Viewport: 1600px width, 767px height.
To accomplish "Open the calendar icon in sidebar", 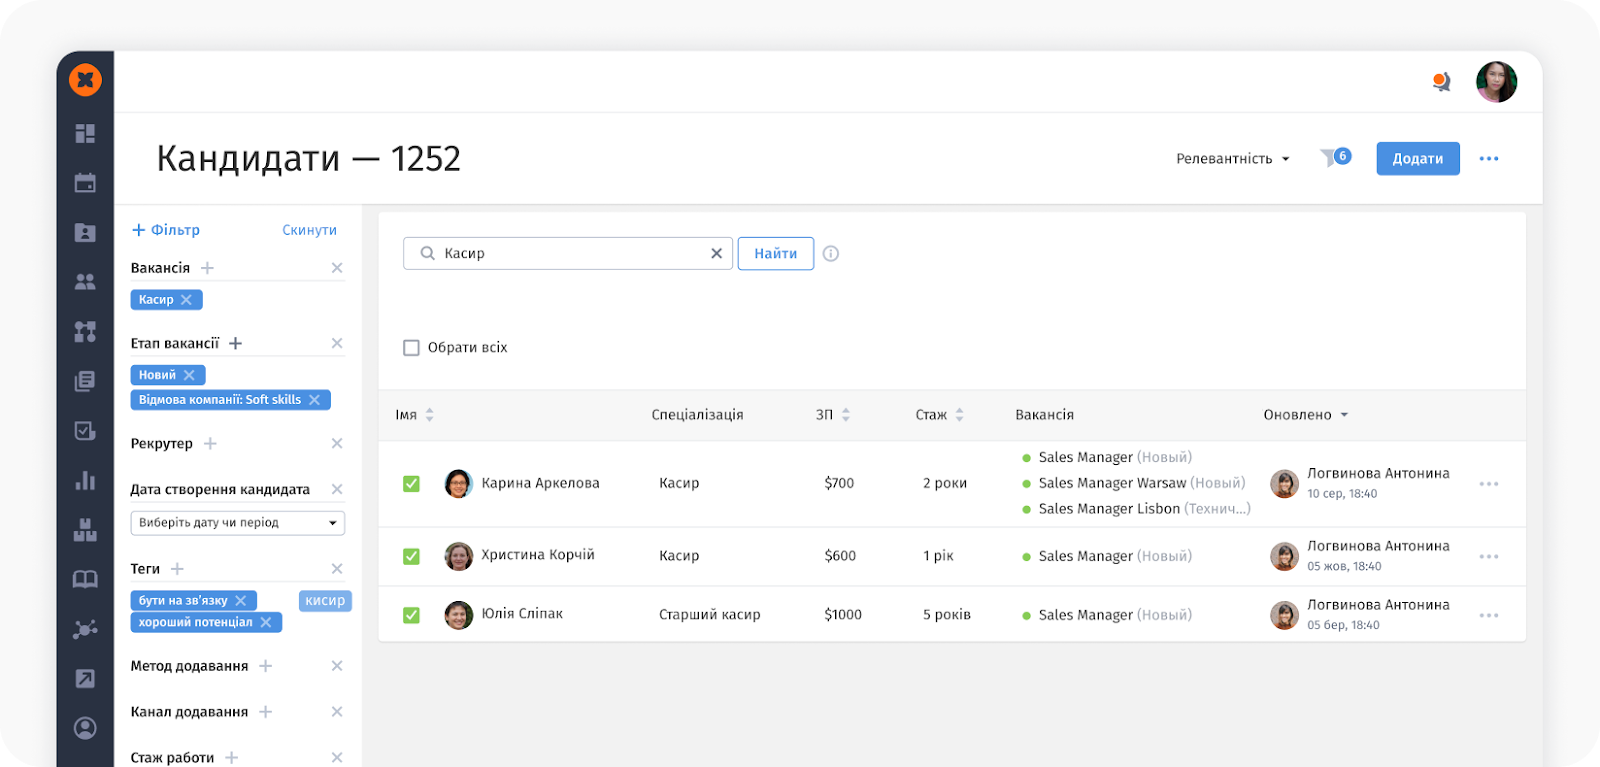I will click(x=85, y=183).
